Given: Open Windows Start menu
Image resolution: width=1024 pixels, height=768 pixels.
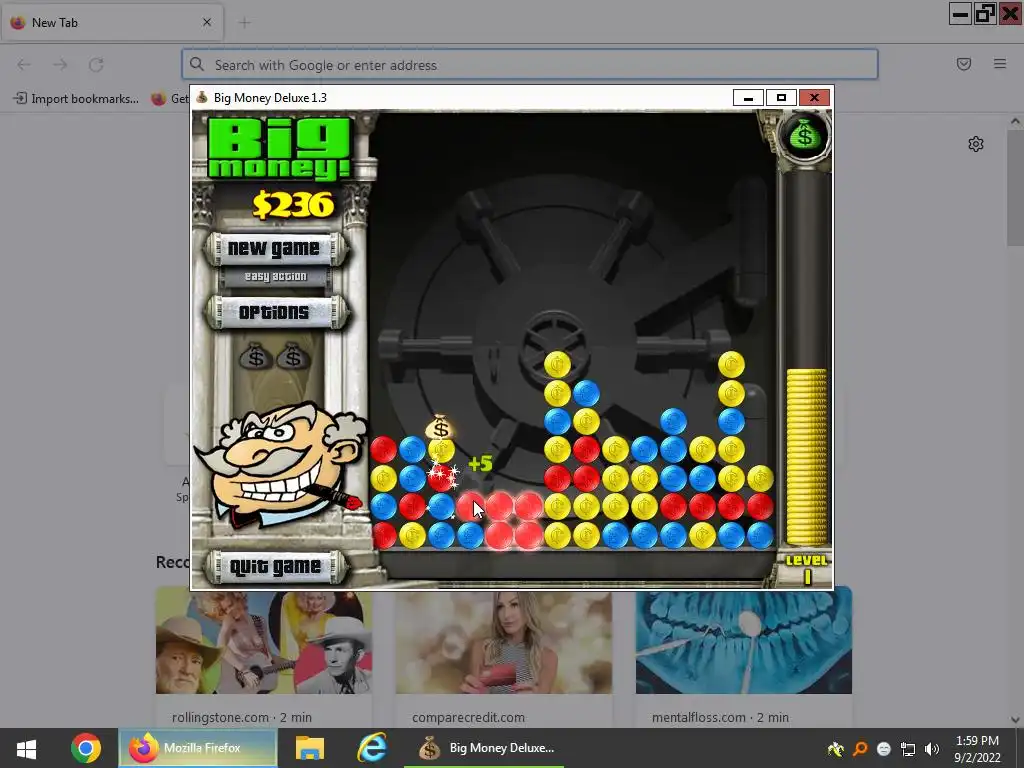Looking at the screenshot, I should click(26, 748).
